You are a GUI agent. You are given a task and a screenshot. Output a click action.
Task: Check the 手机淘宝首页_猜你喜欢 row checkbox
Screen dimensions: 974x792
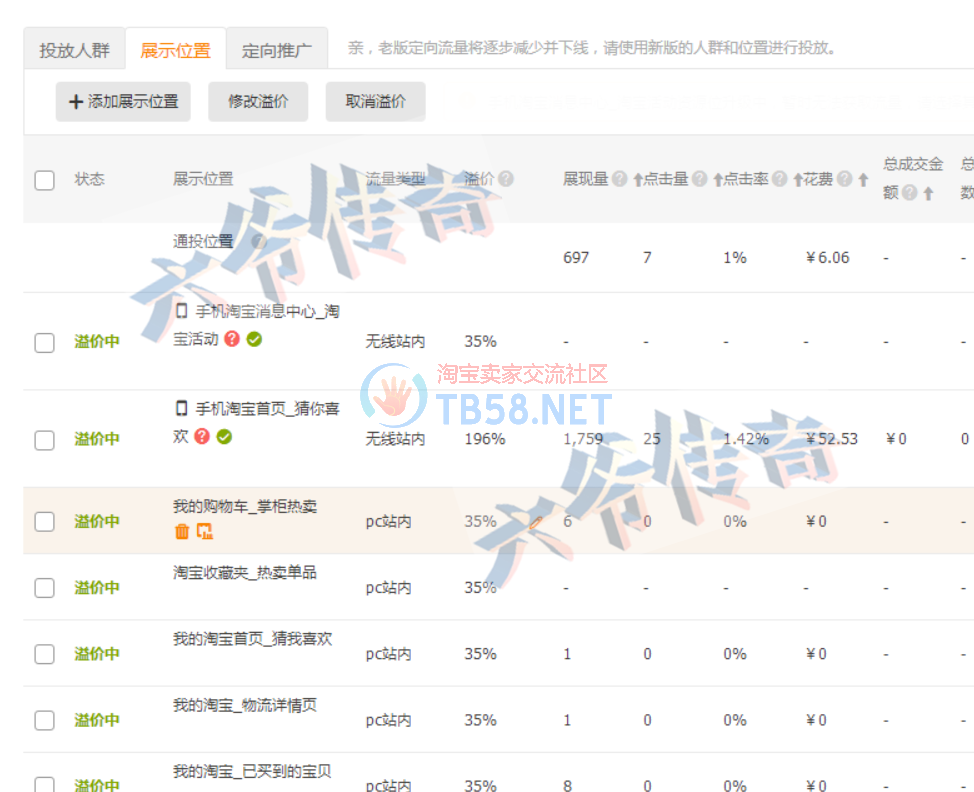pyautogui.click(x=44, y=440)
